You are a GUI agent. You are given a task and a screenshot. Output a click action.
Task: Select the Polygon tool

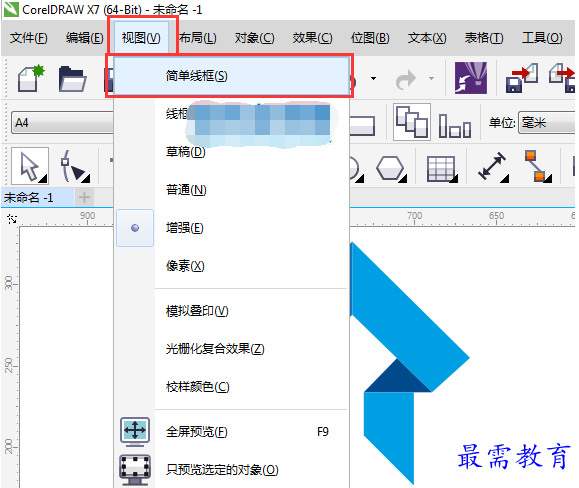391,169
